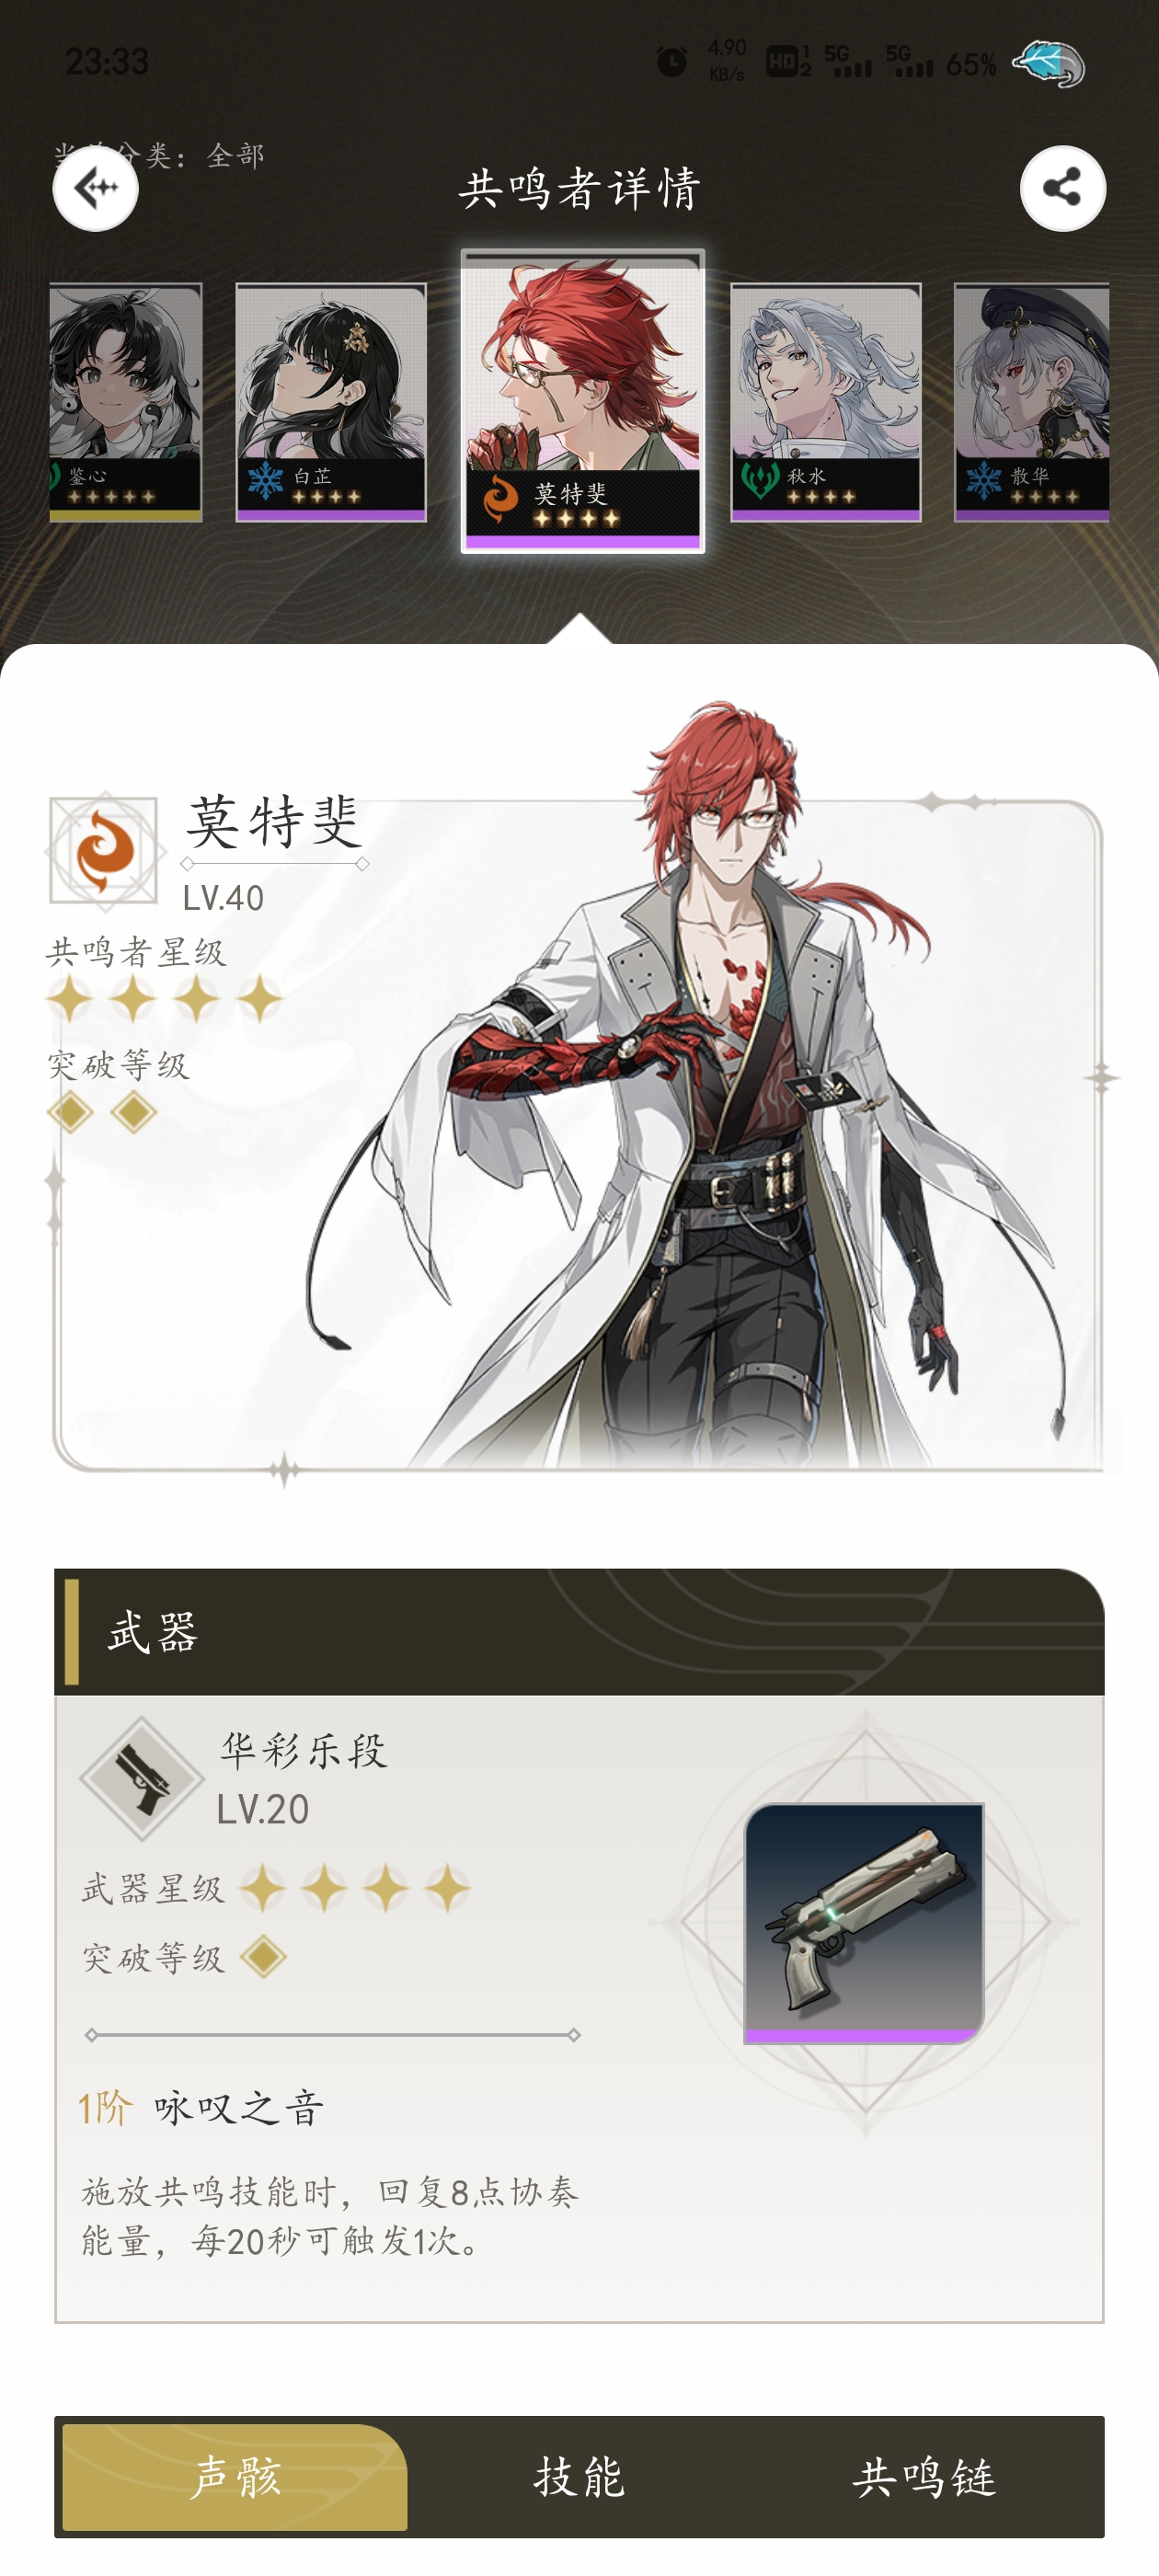Switch to the 技能 tab
The height and width of the screenshot is (2576, 1159).
(579, 2477)
